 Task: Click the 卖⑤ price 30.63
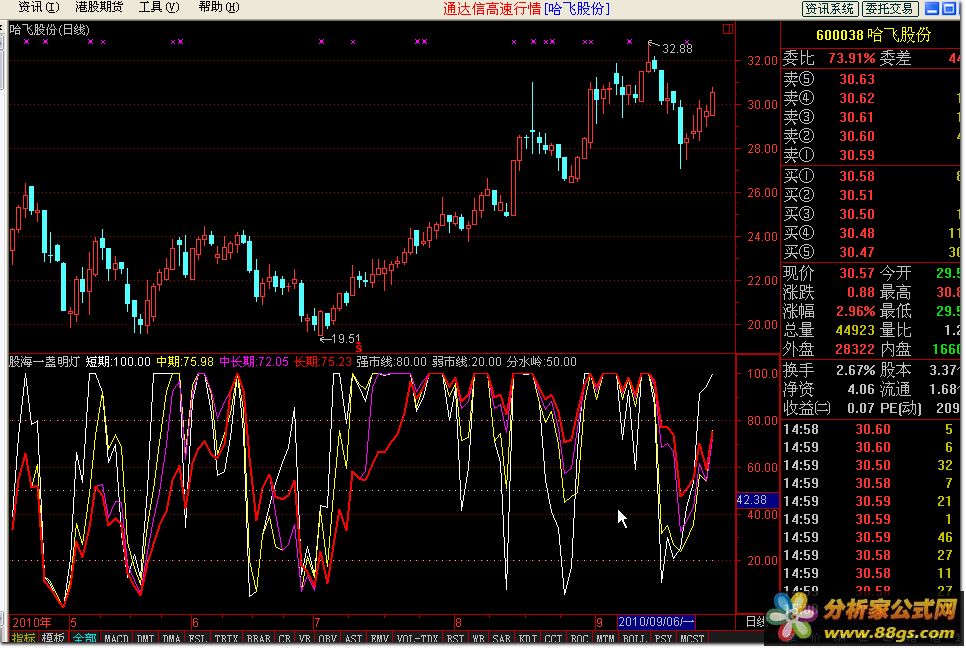857,79
